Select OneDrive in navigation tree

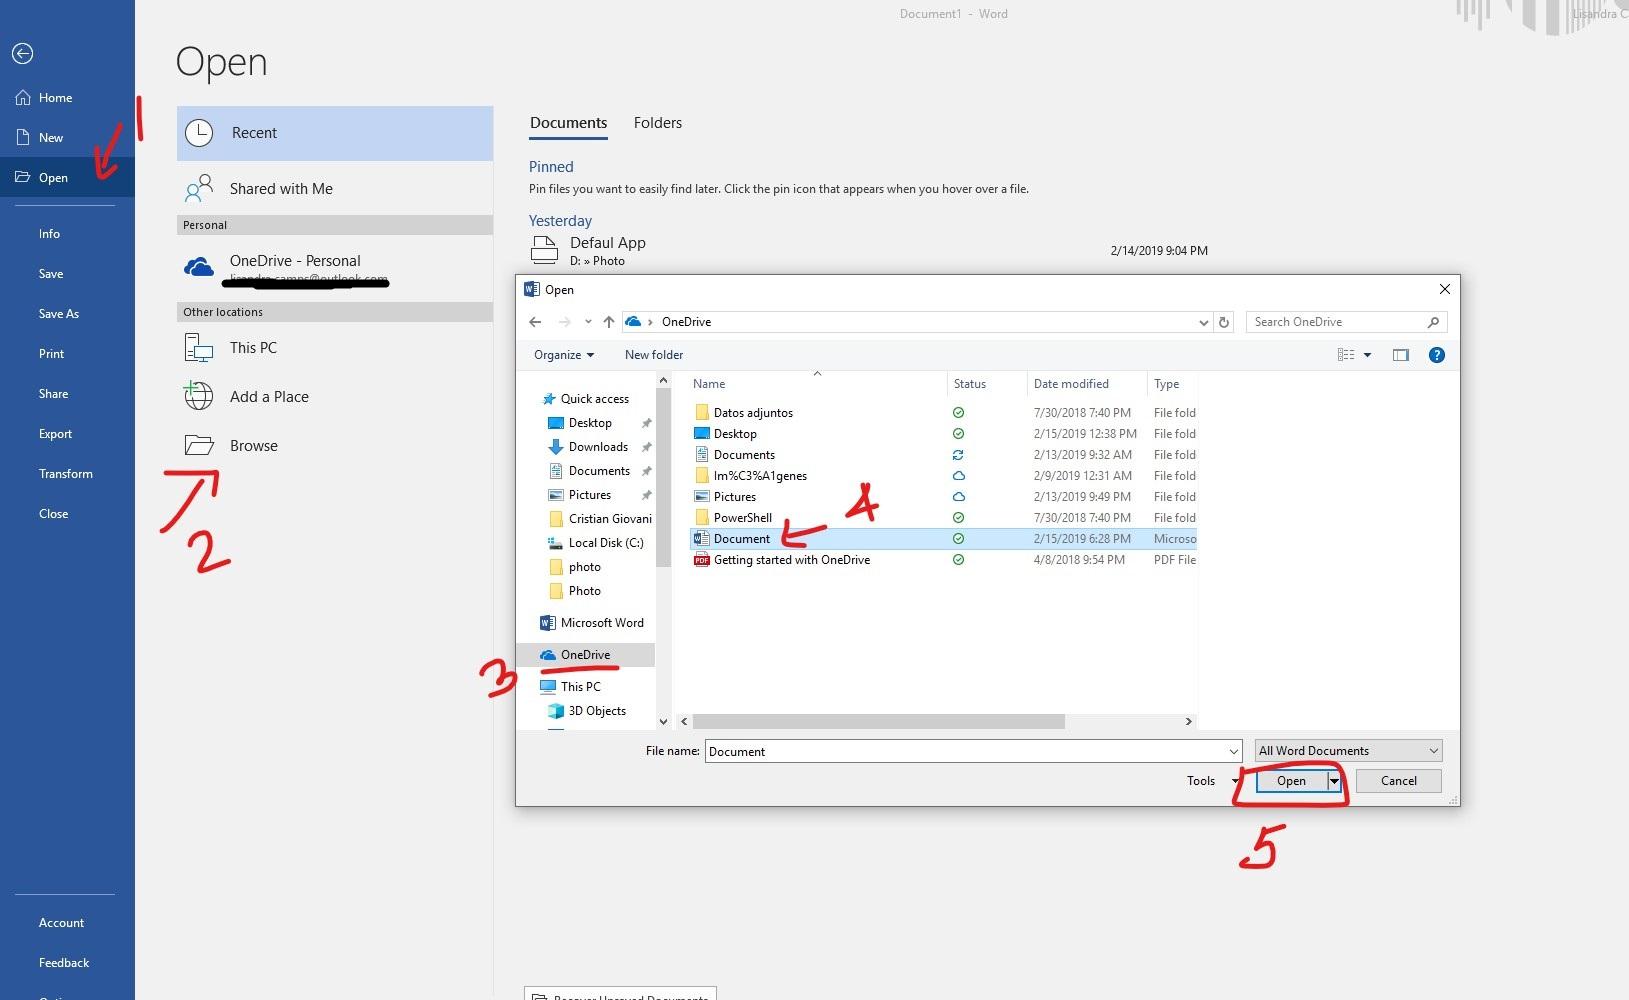pos(585,655)
